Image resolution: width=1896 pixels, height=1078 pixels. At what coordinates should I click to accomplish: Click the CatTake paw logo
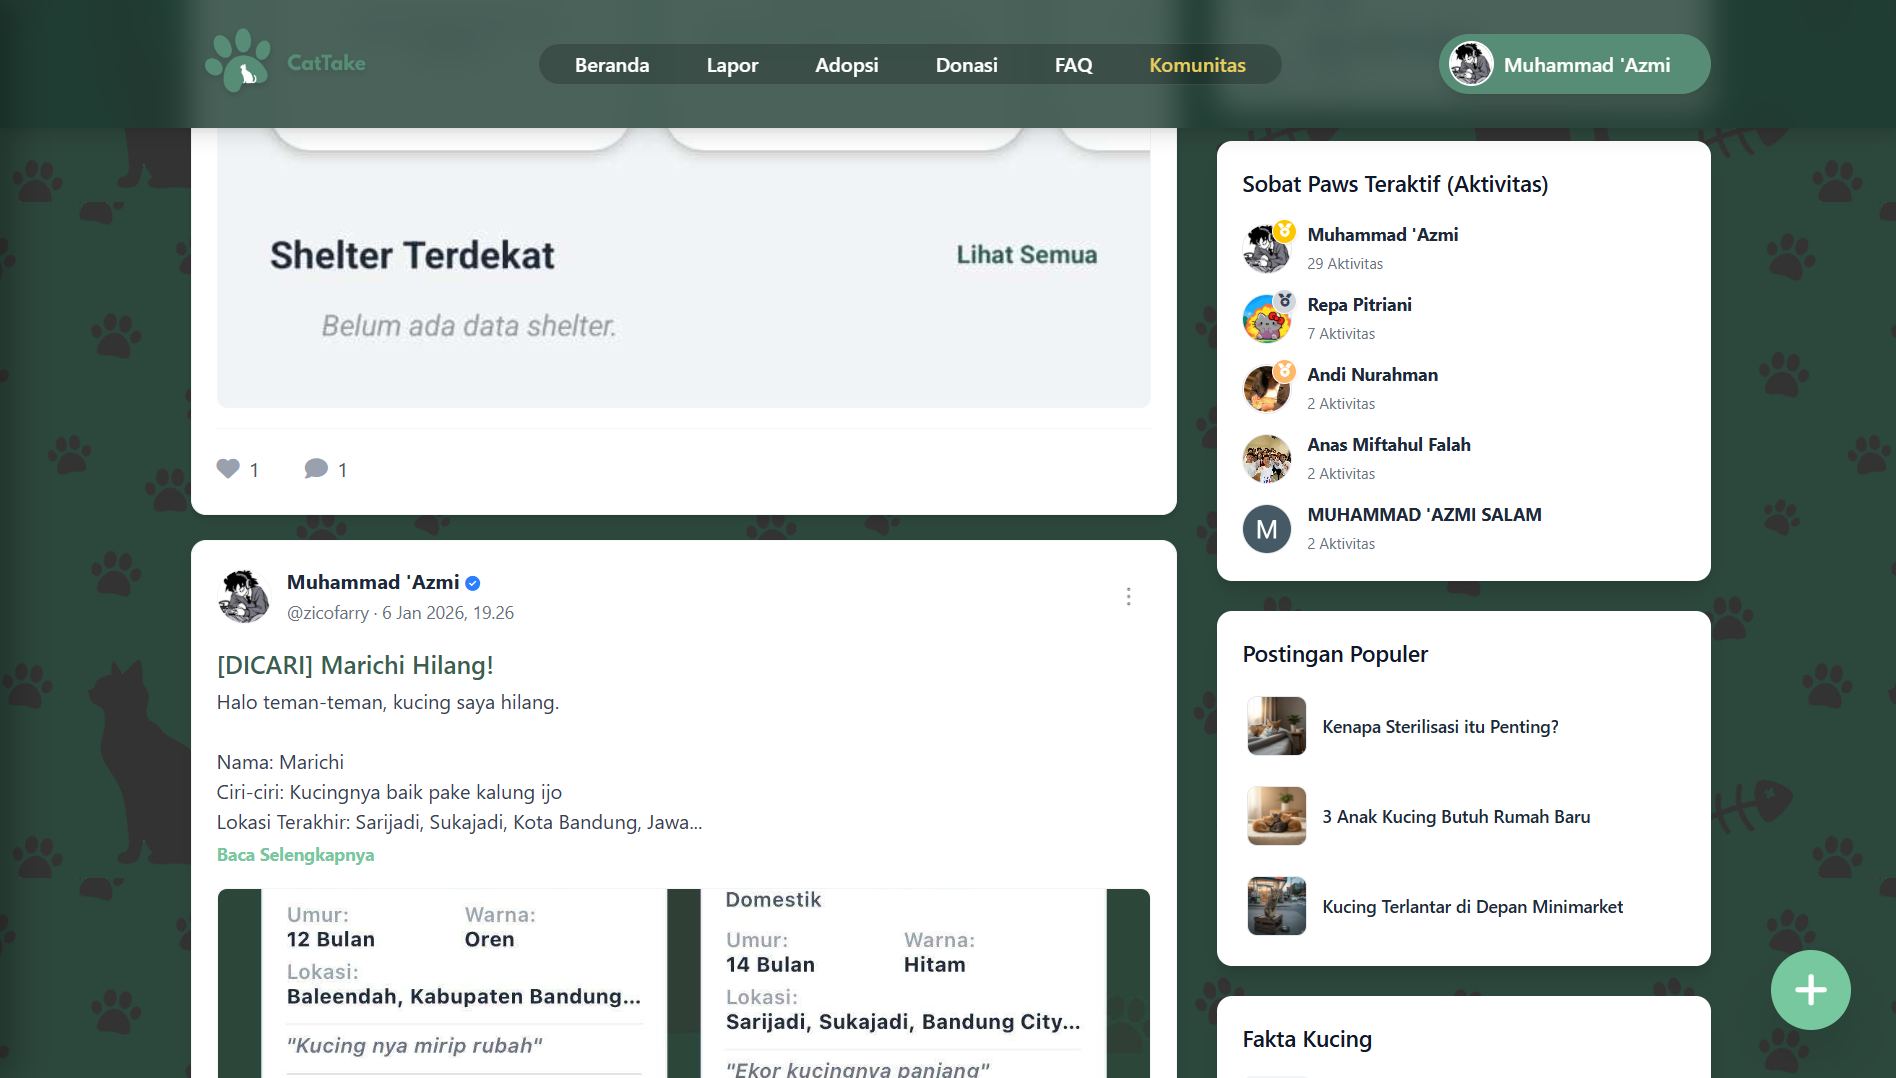click(x=237, y=61)
